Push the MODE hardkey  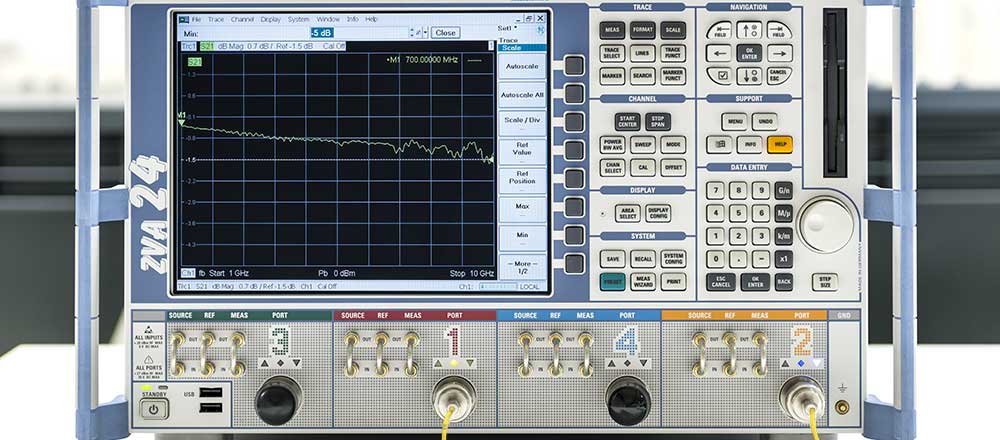click(x=673, y=145)
